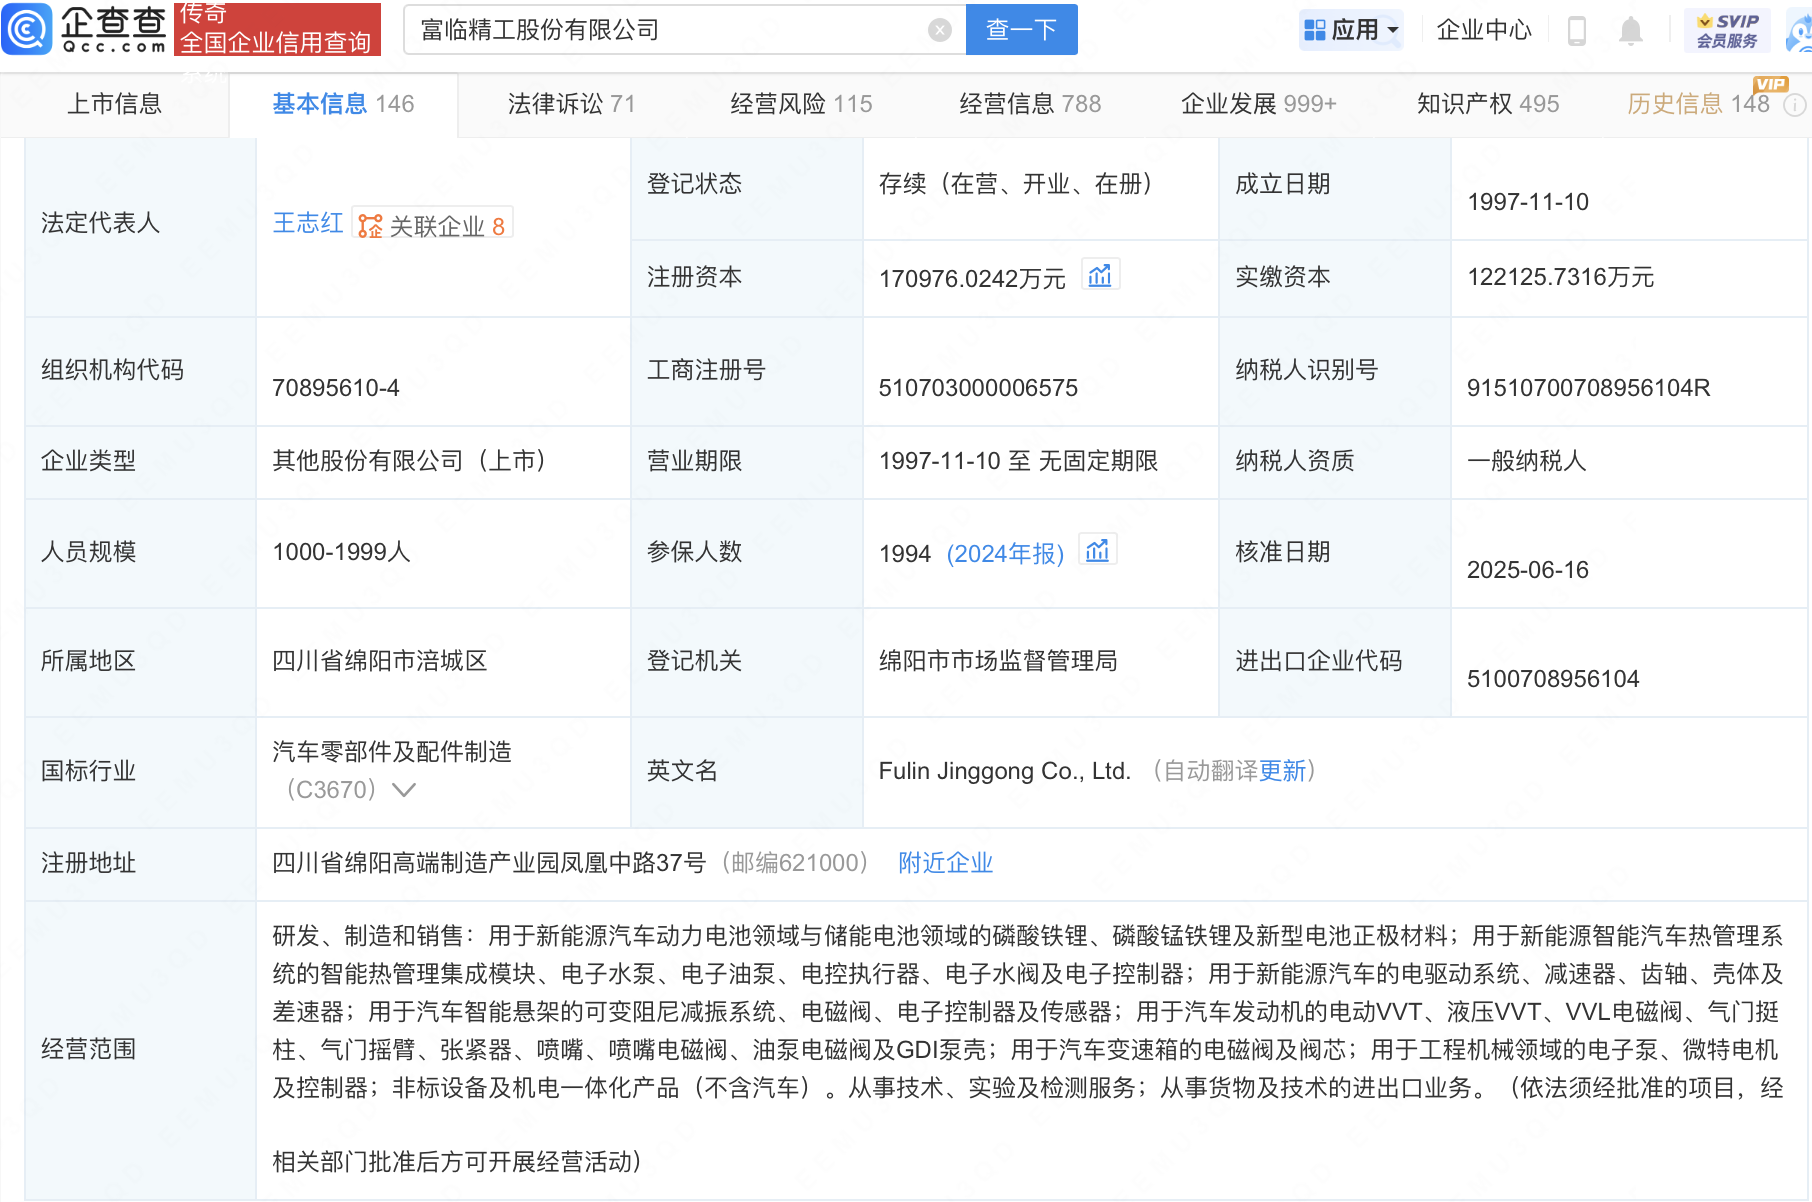Select approval date 2025-06-16
The width and height of the screenshot is (1812, 1202).
click(1528, 570)
